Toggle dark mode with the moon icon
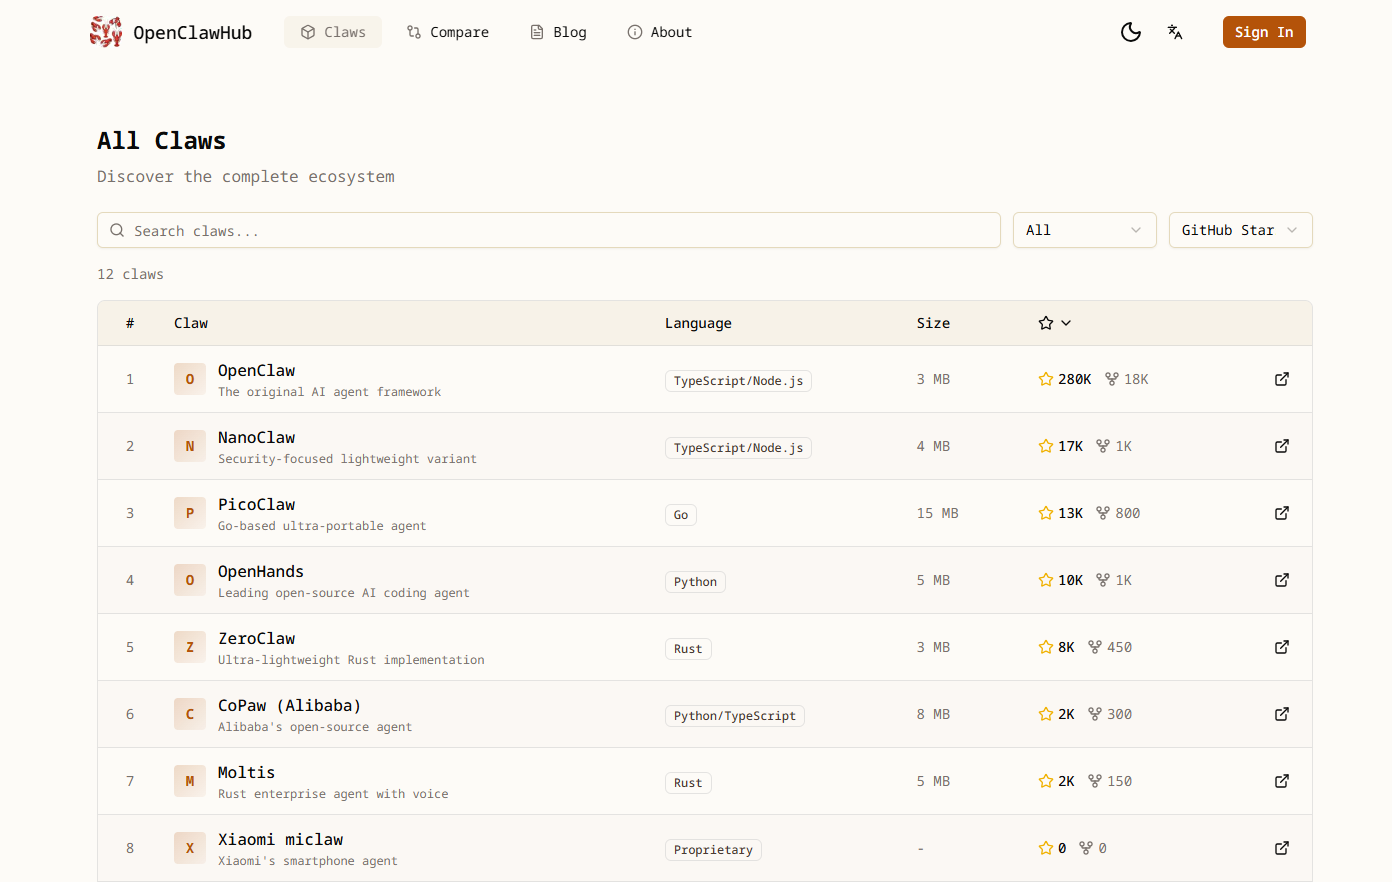The image size is (1392, 882). (1131, 32)
